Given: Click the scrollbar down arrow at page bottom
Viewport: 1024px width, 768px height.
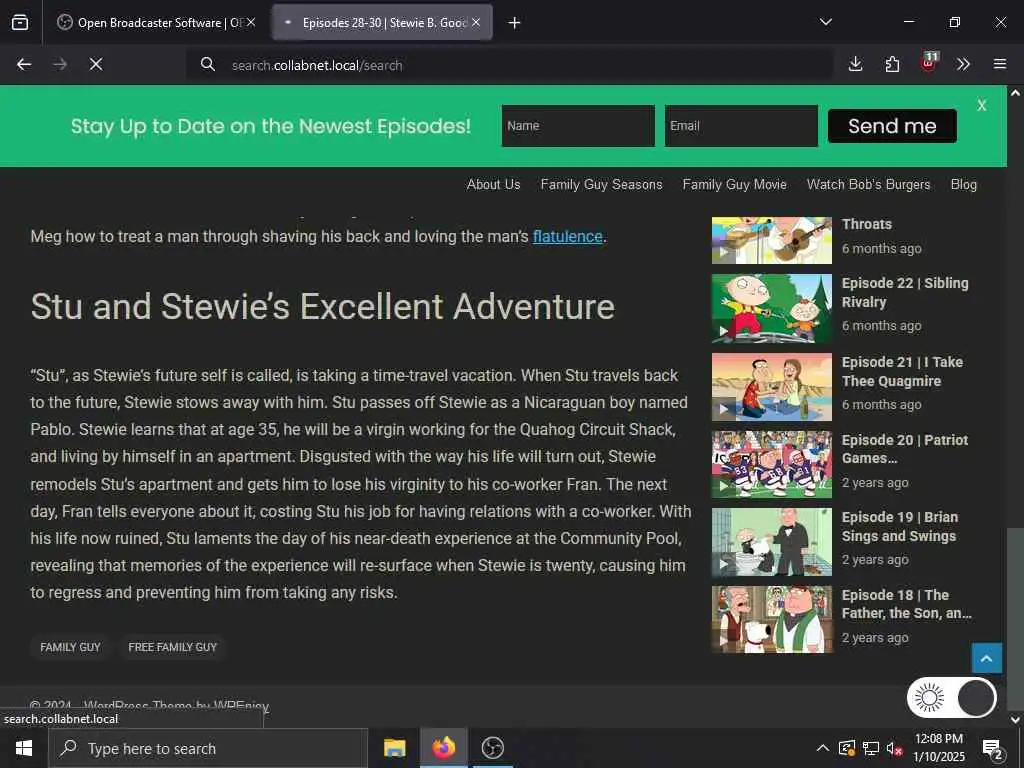Looking at the screenshot, I should click(x=1015, y=720).
